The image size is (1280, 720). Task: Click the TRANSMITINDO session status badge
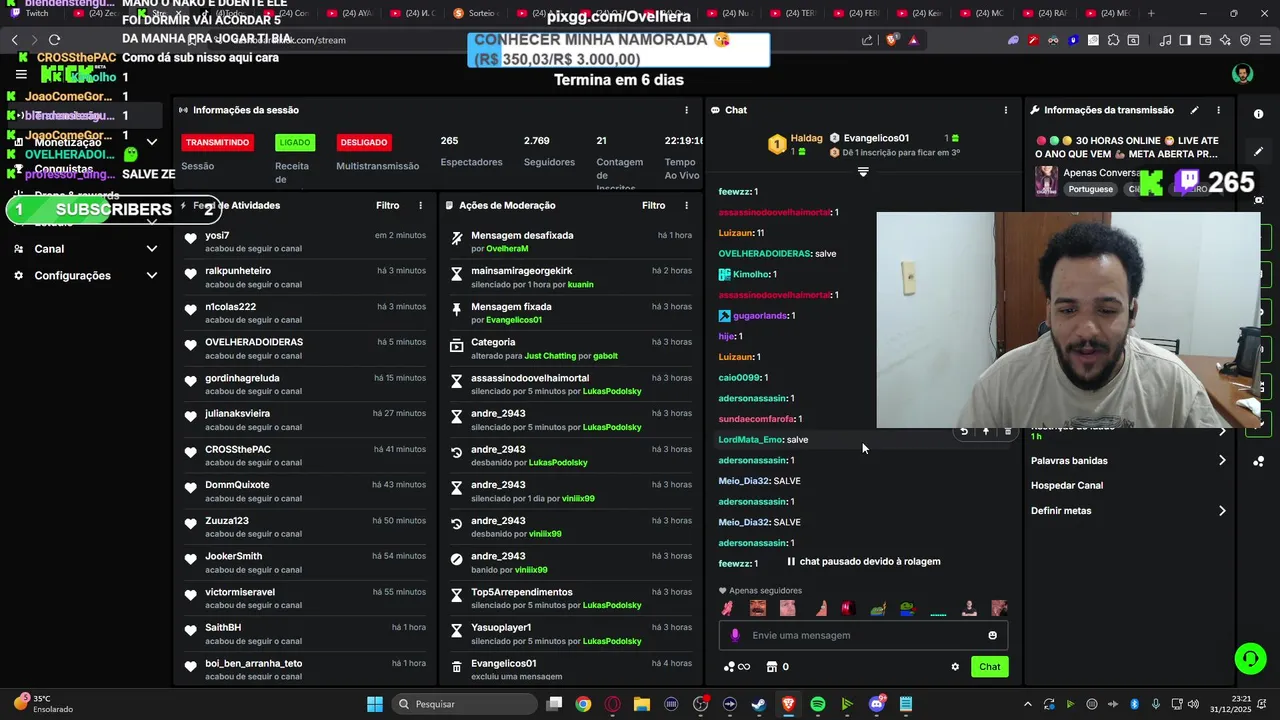pos(217,142)
